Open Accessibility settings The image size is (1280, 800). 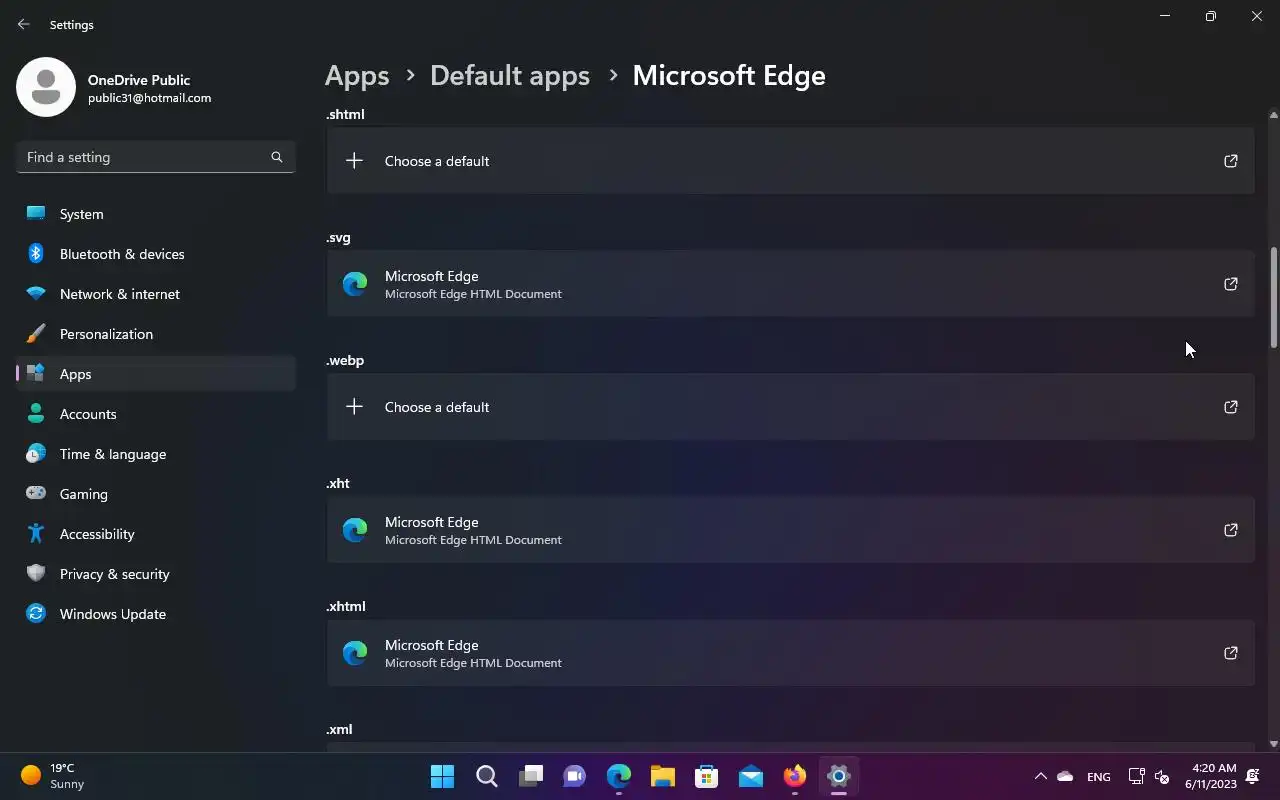click(156, 534)
